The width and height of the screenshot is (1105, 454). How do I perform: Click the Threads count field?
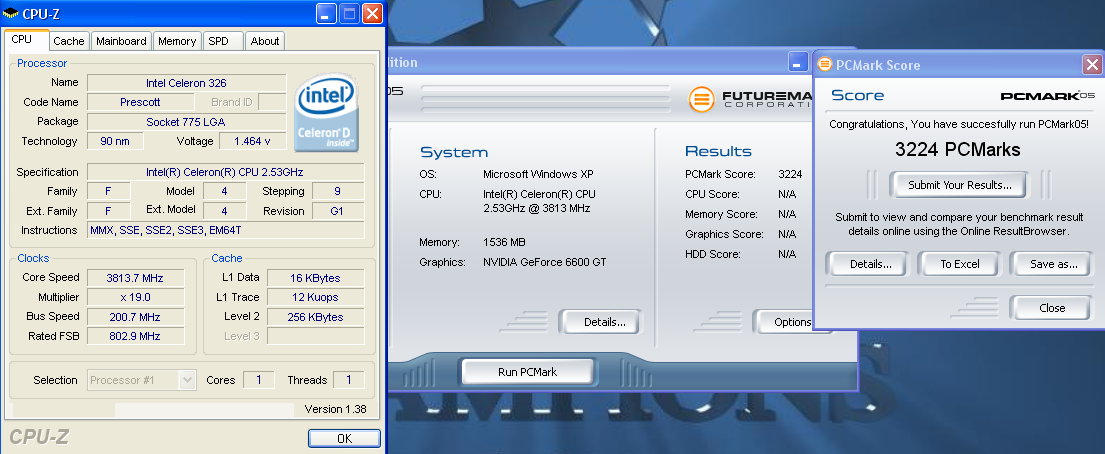[x=349, y=380]
